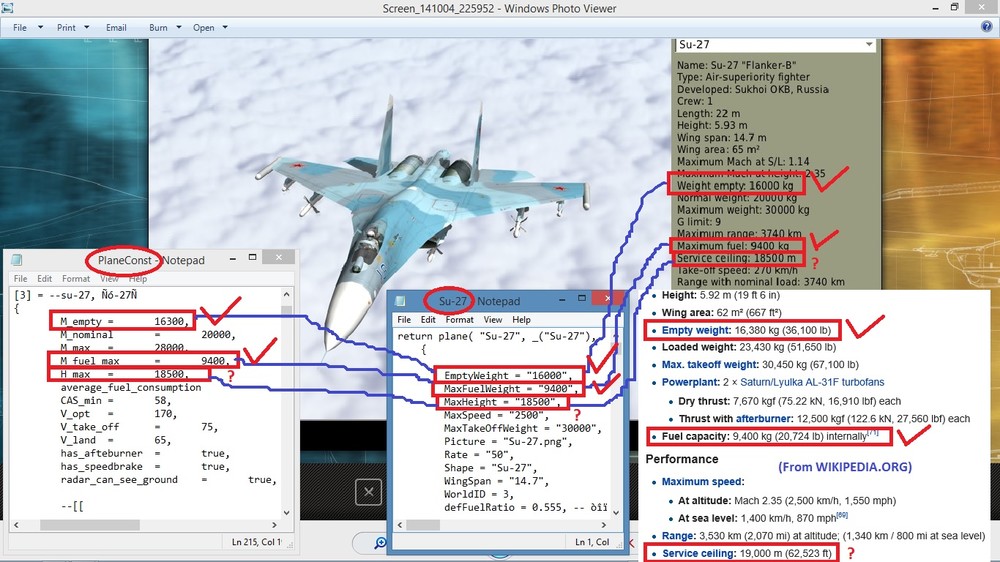Click the Su-27 Notepad title bar icon

tap(401, 300)
